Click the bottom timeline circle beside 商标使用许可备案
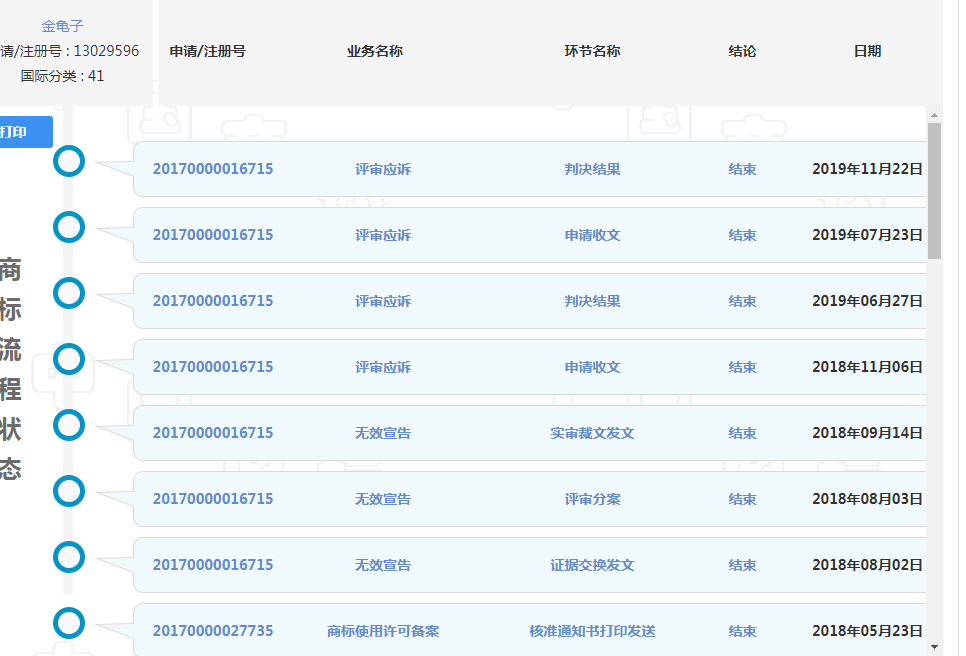966x656 pixels. point(68,623)
